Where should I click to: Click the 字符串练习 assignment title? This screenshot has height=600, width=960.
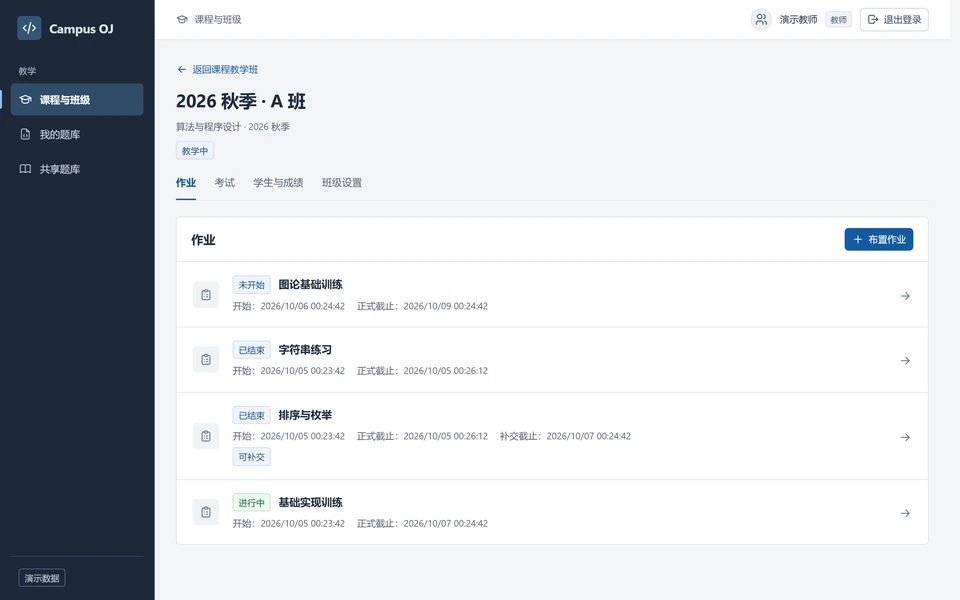click(x=305, y=350)
